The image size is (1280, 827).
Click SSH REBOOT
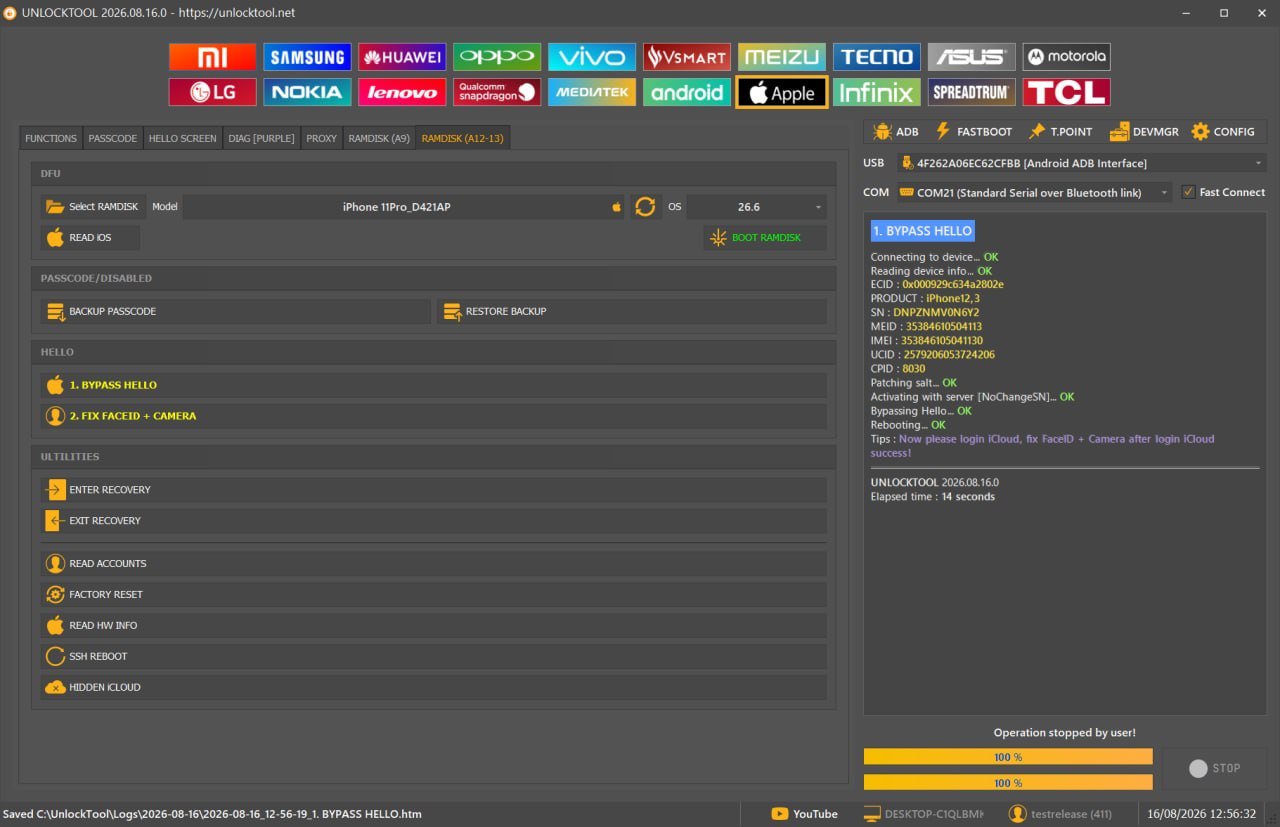[x=433, y=657]
